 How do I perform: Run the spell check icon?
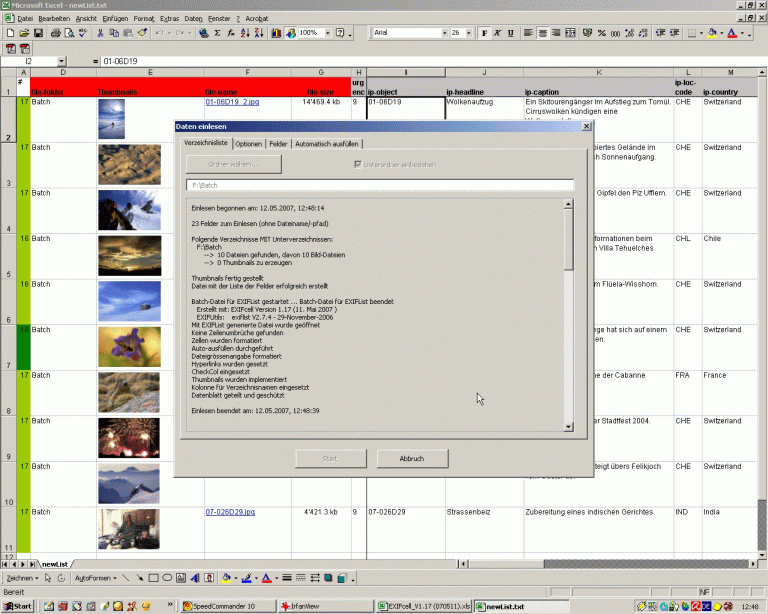(x=83, y=33)
